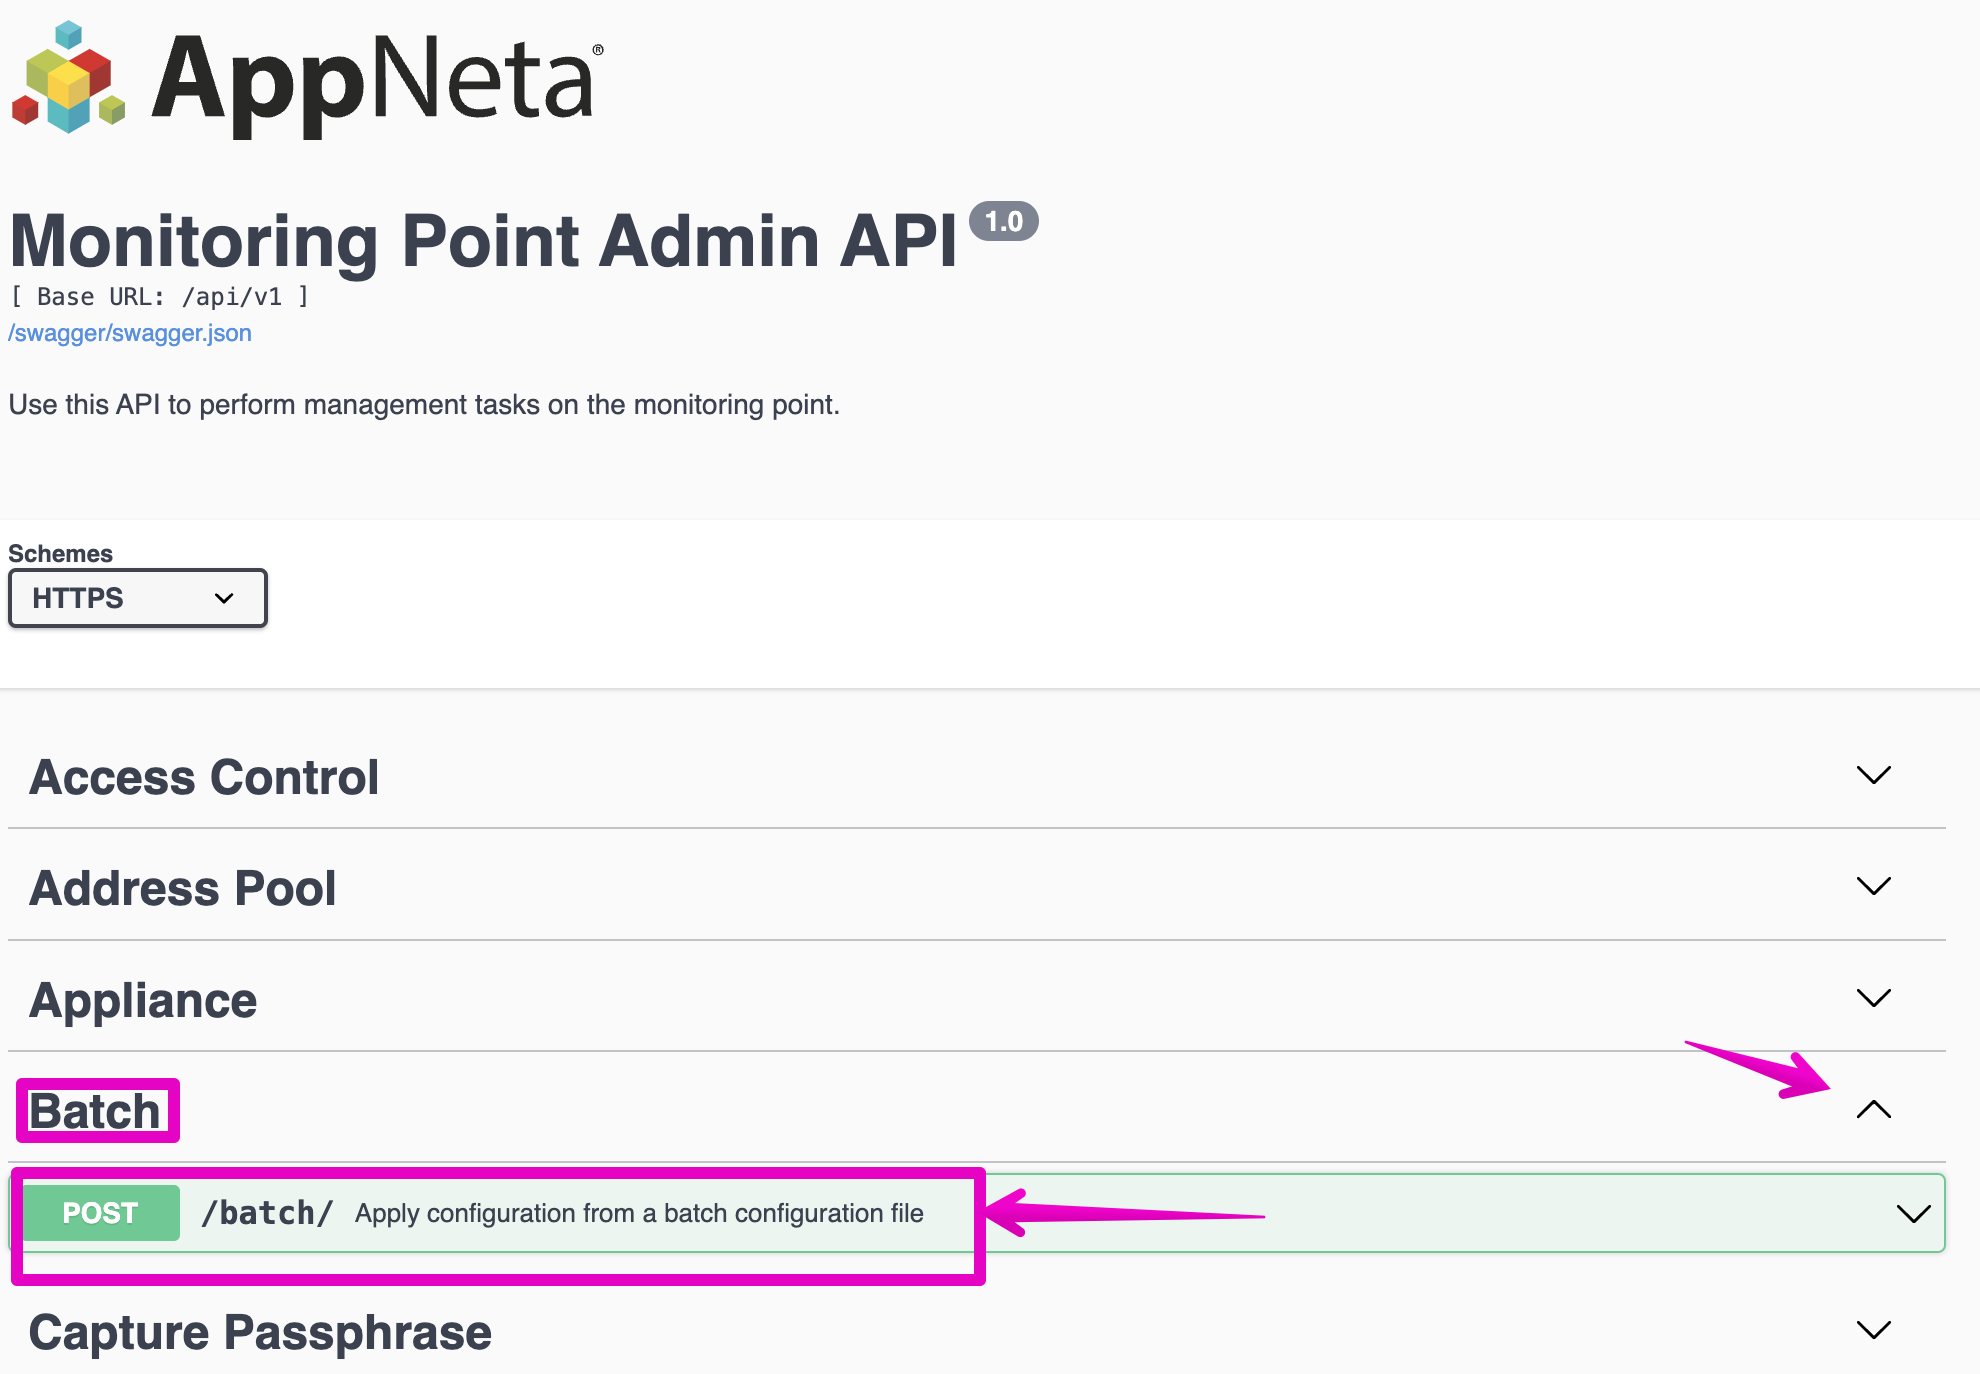Click Apply configuration from batch file description
Screen dimensions: 1980x1374
[639, 1214]
